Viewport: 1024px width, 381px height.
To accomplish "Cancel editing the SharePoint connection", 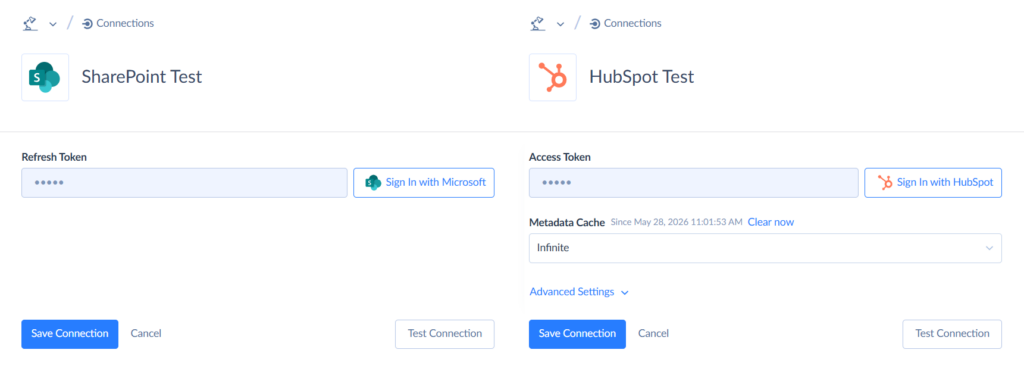I will pyautogui.click(x=146, y=333).
